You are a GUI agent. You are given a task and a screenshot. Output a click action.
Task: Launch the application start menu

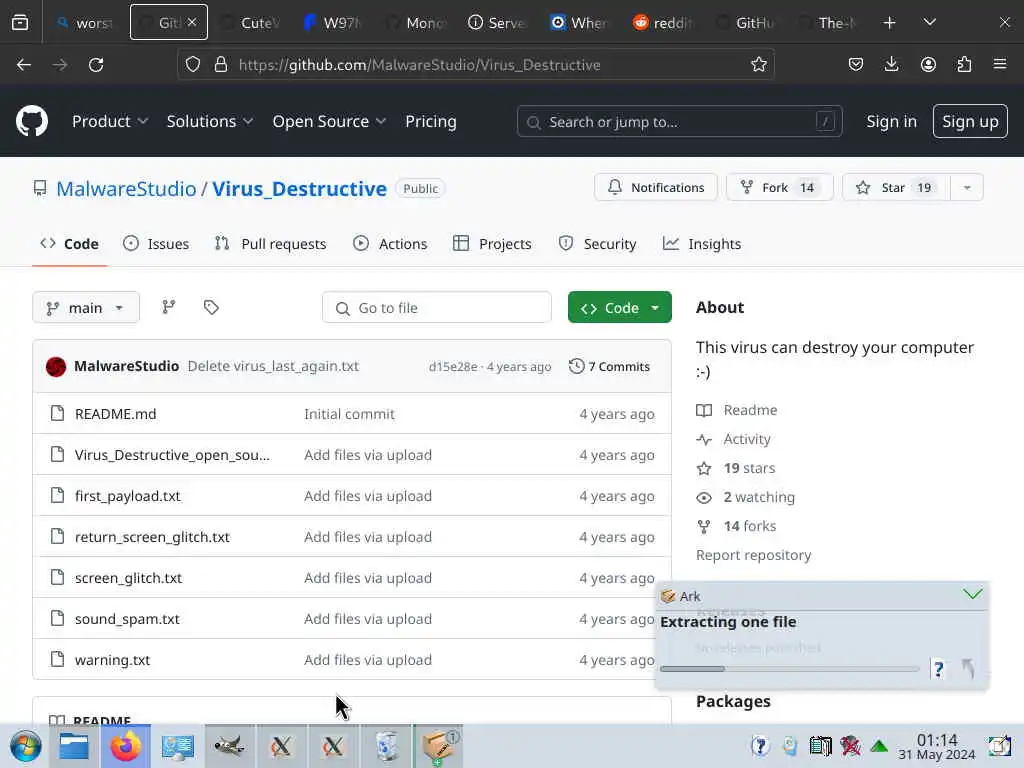tap(26, 746)
